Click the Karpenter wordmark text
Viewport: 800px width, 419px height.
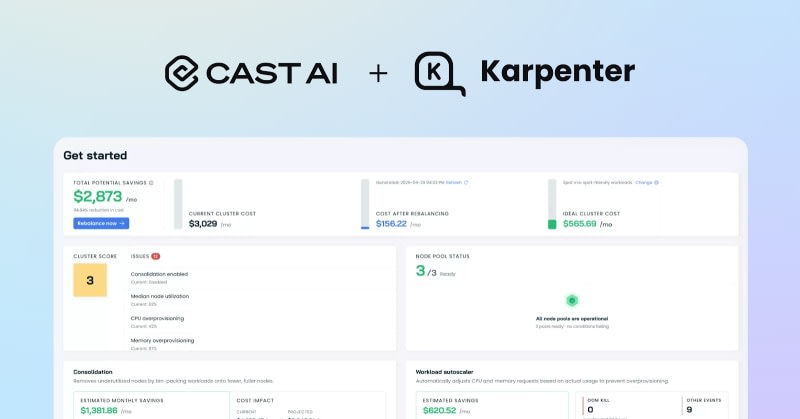(558, 72)
